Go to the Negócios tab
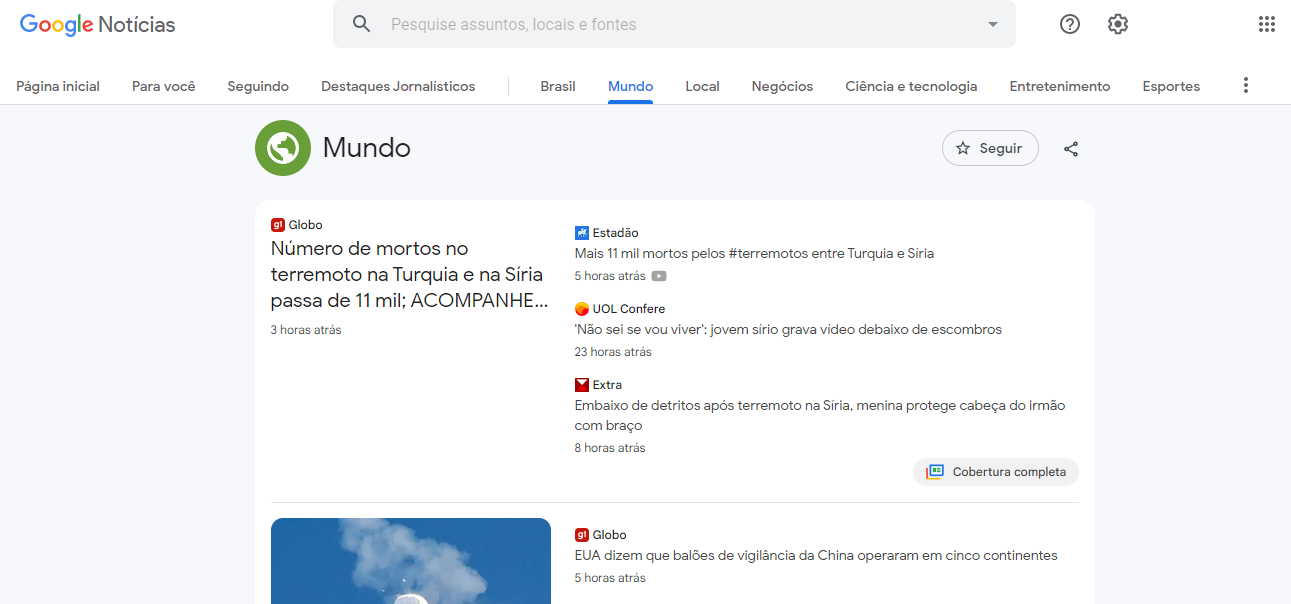This screenshot has height=604, width=1291. pos(782,86)
